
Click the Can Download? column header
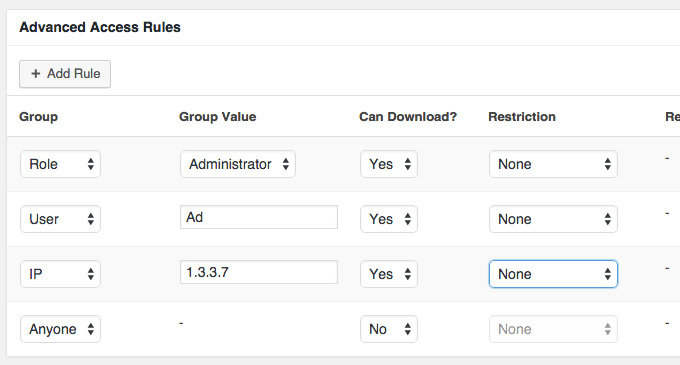click(408, 117)
